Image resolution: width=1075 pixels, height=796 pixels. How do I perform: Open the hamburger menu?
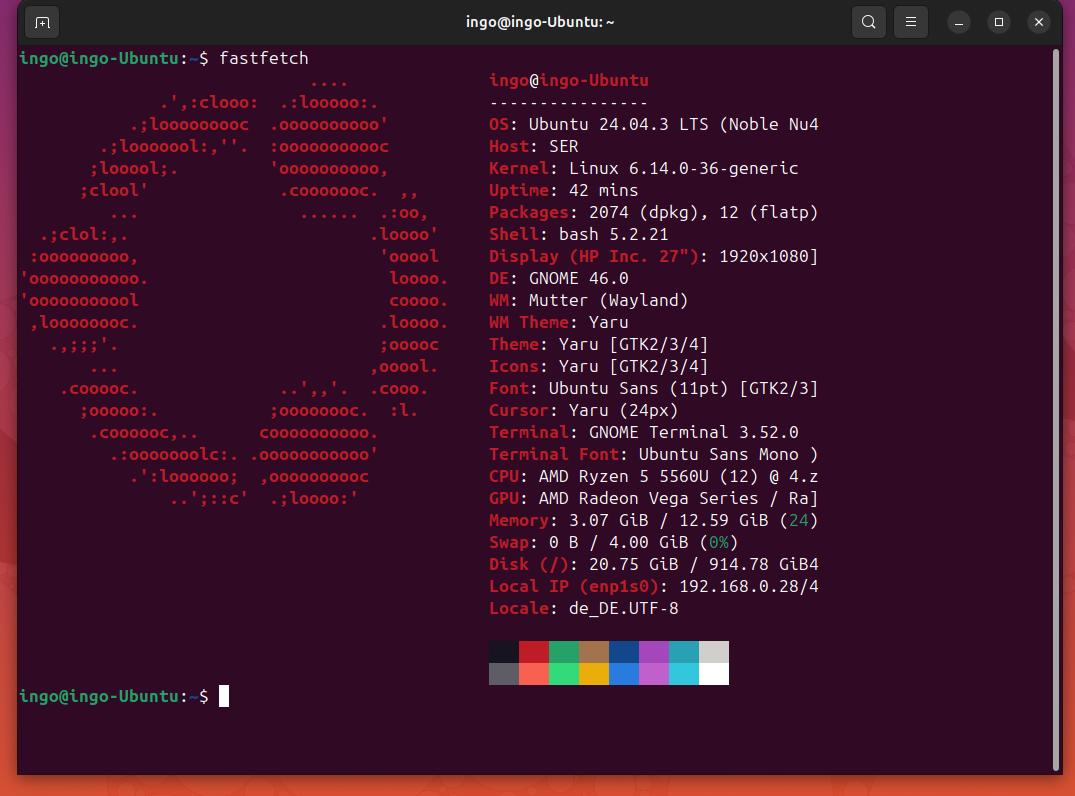(x=910, y=22)
